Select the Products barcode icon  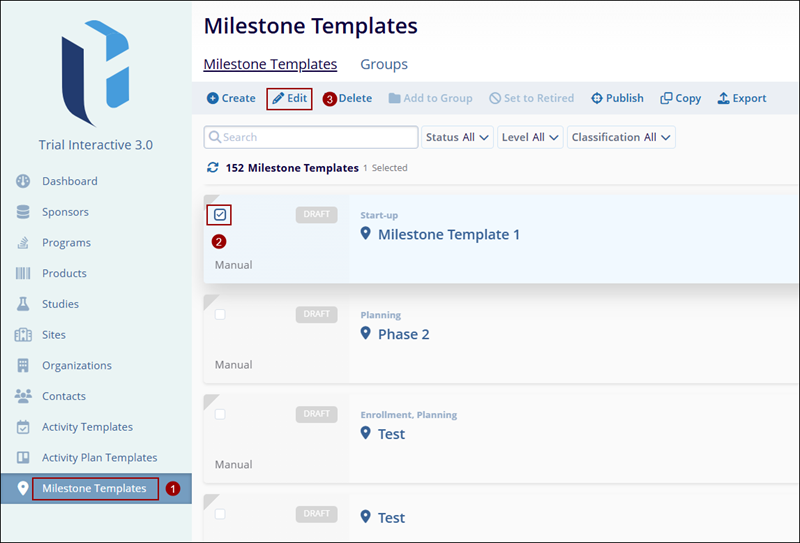pos(23,273)
